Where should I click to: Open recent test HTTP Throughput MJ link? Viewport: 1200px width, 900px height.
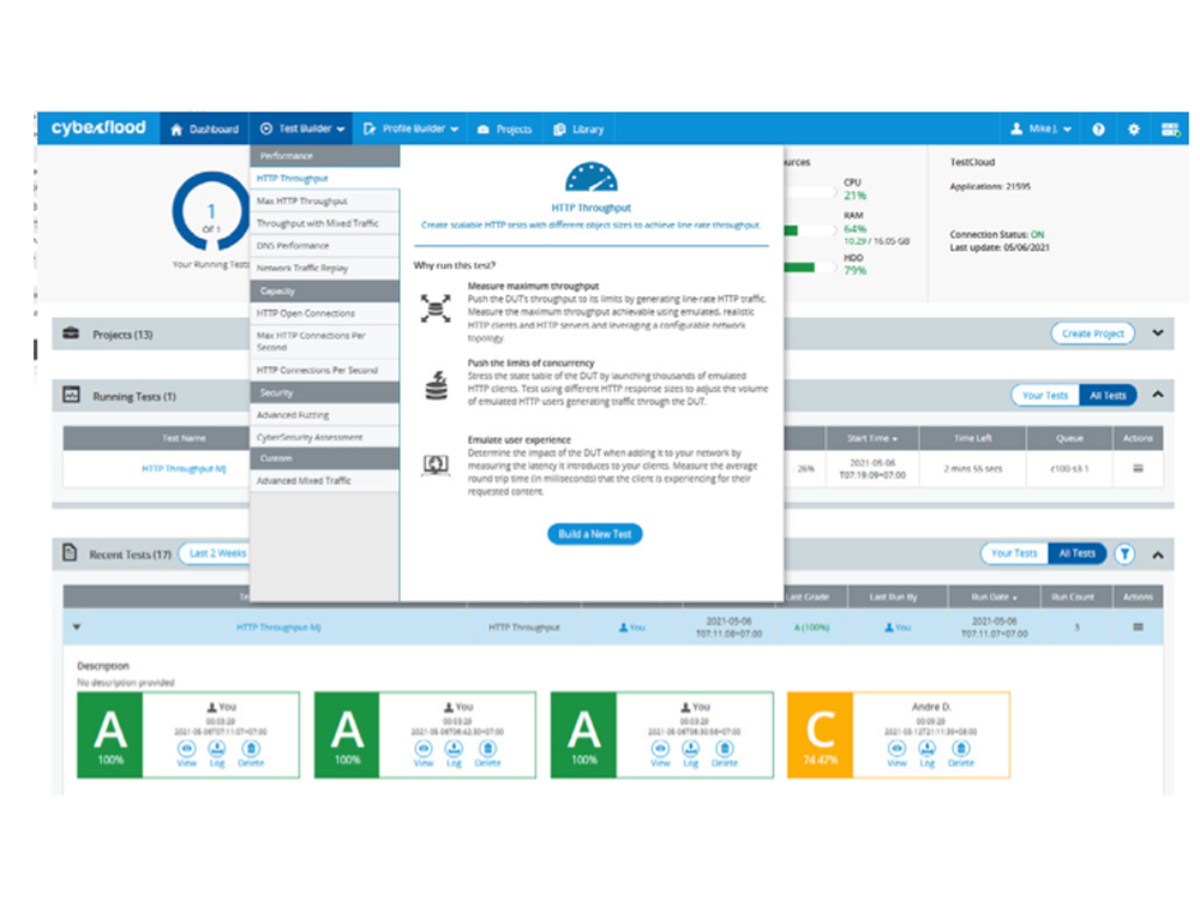coord(278,628)
